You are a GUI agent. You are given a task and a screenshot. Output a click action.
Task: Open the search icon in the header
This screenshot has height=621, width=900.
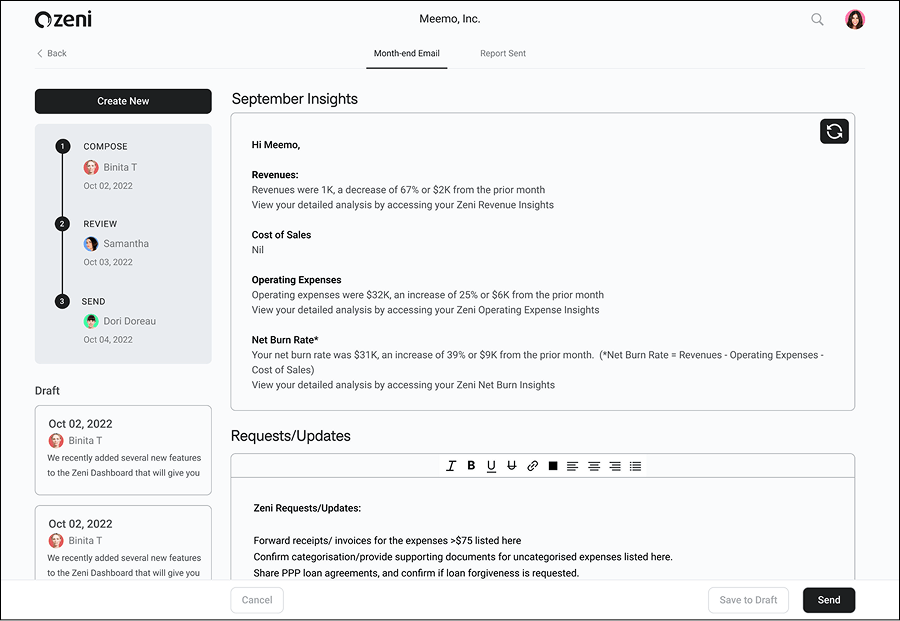tap(817, 19)
